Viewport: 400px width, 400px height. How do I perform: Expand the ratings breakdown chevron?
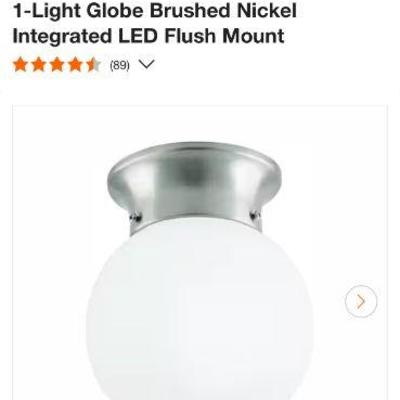coord(147,64)
